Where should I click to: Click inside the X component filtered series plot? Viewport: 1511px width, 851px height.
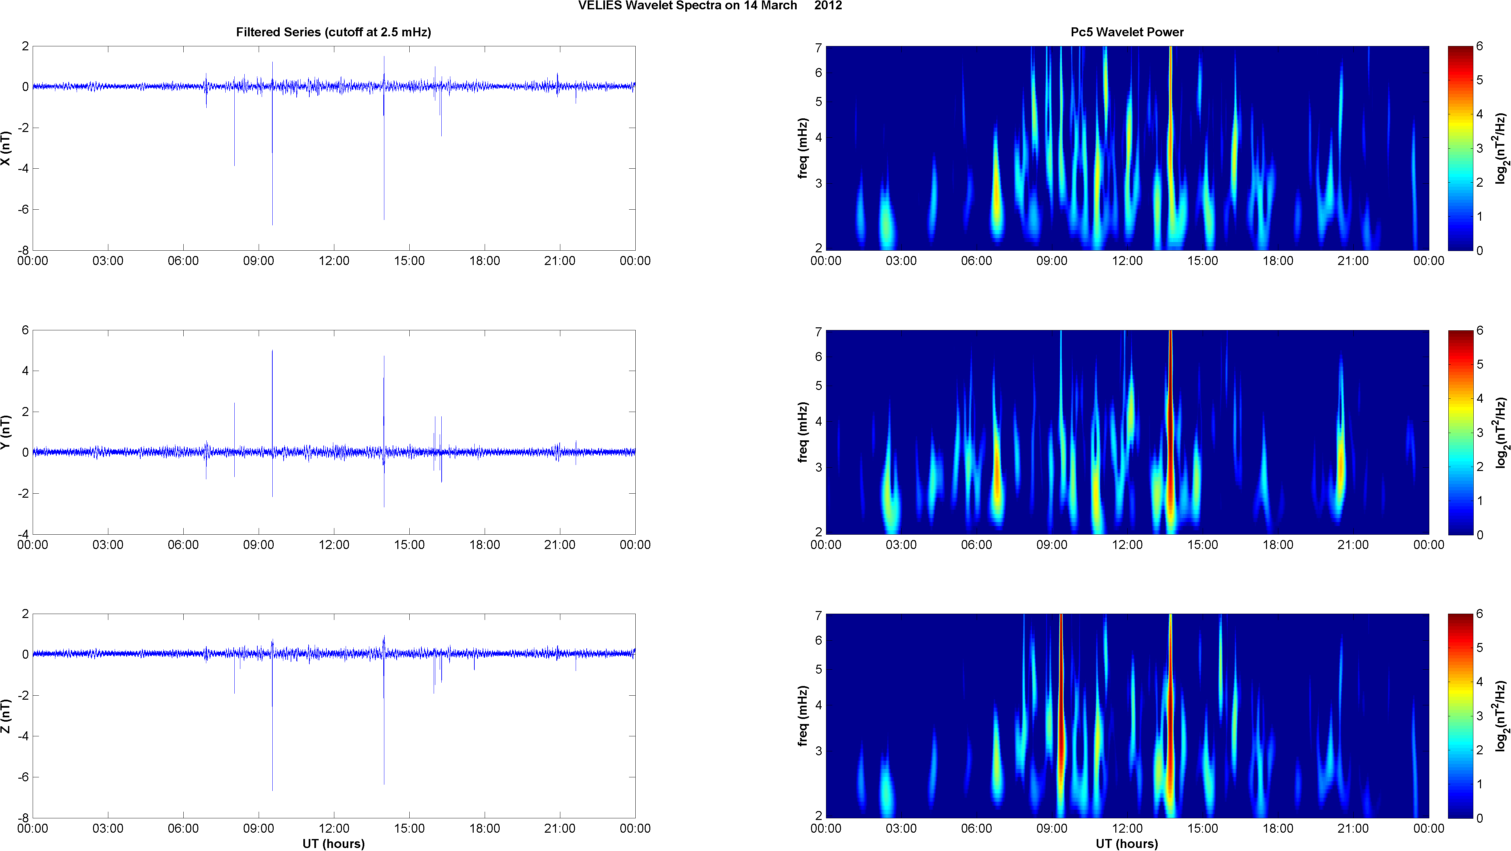click(x=333, y=148)
